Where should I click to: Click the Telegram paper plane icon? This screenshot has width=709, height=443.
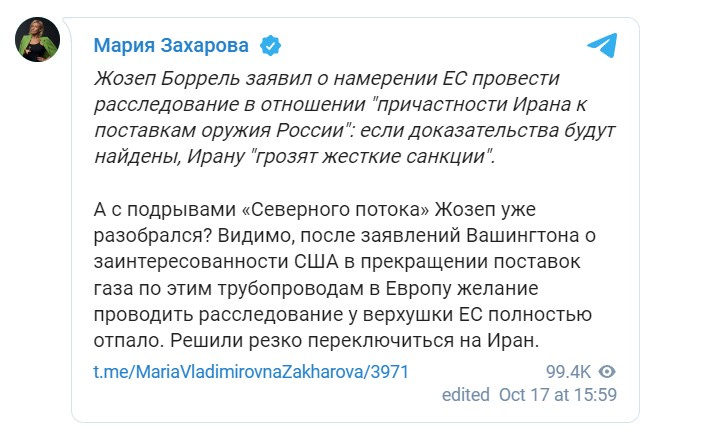click(601, 45)
